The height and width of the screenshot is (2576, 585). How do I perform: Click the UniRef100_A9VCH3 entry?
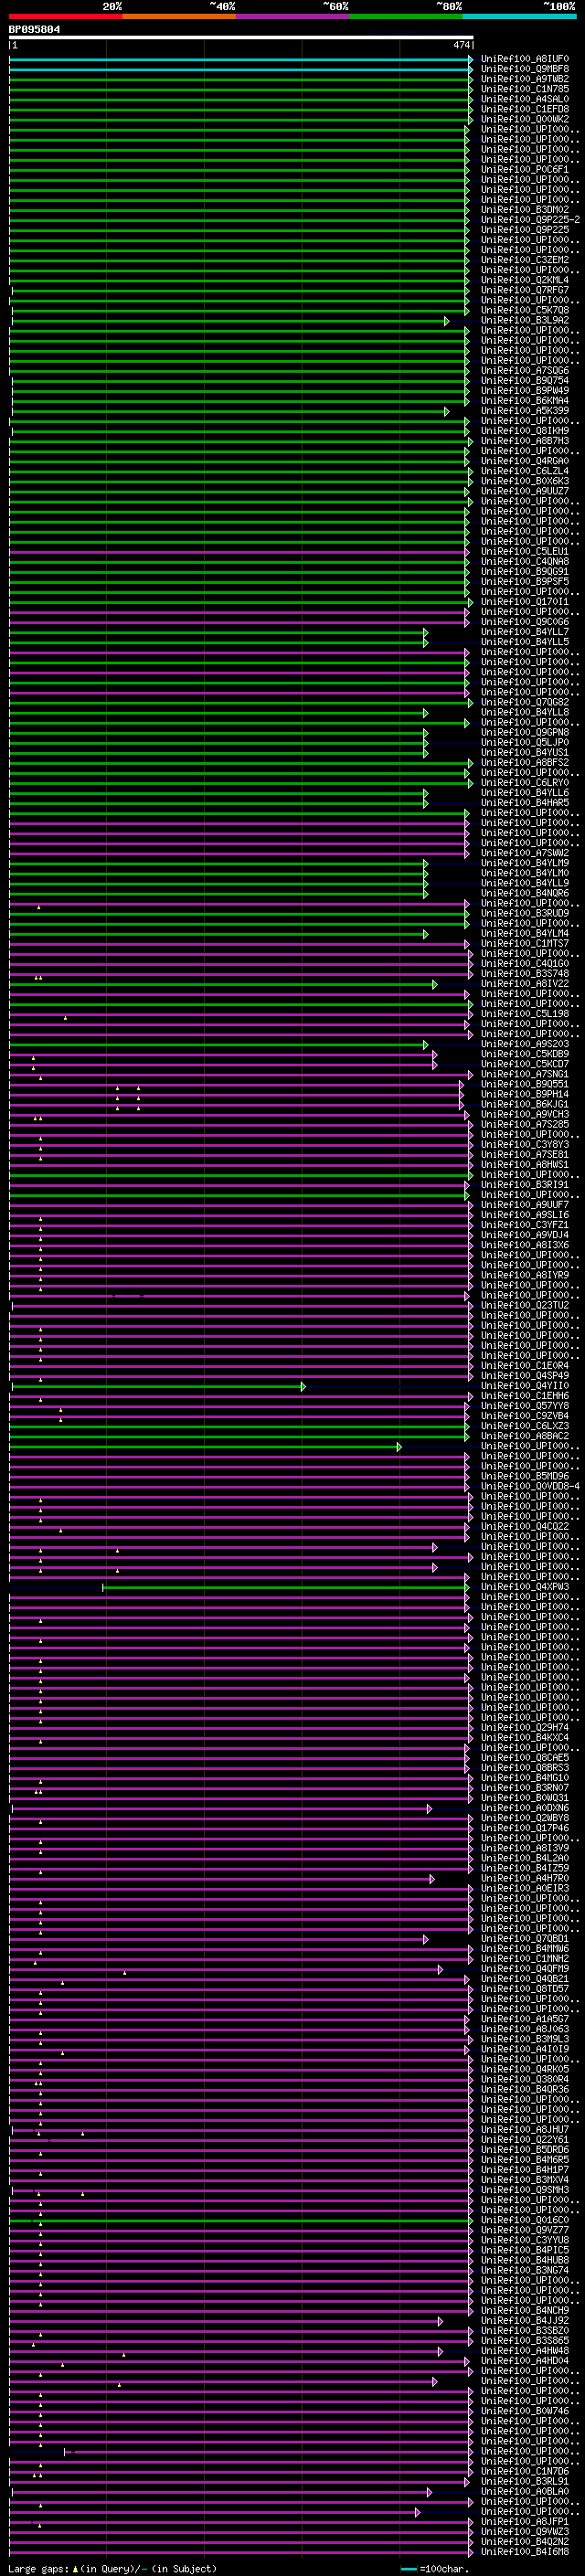[524, 1114]
